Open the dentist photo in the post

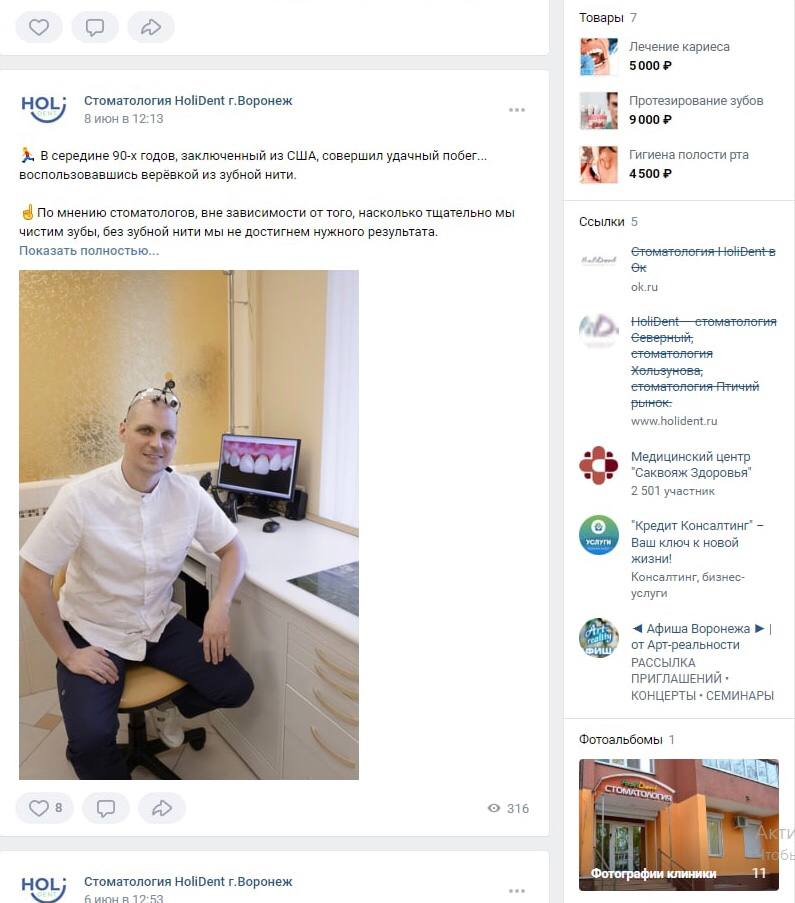pos(189,525)
